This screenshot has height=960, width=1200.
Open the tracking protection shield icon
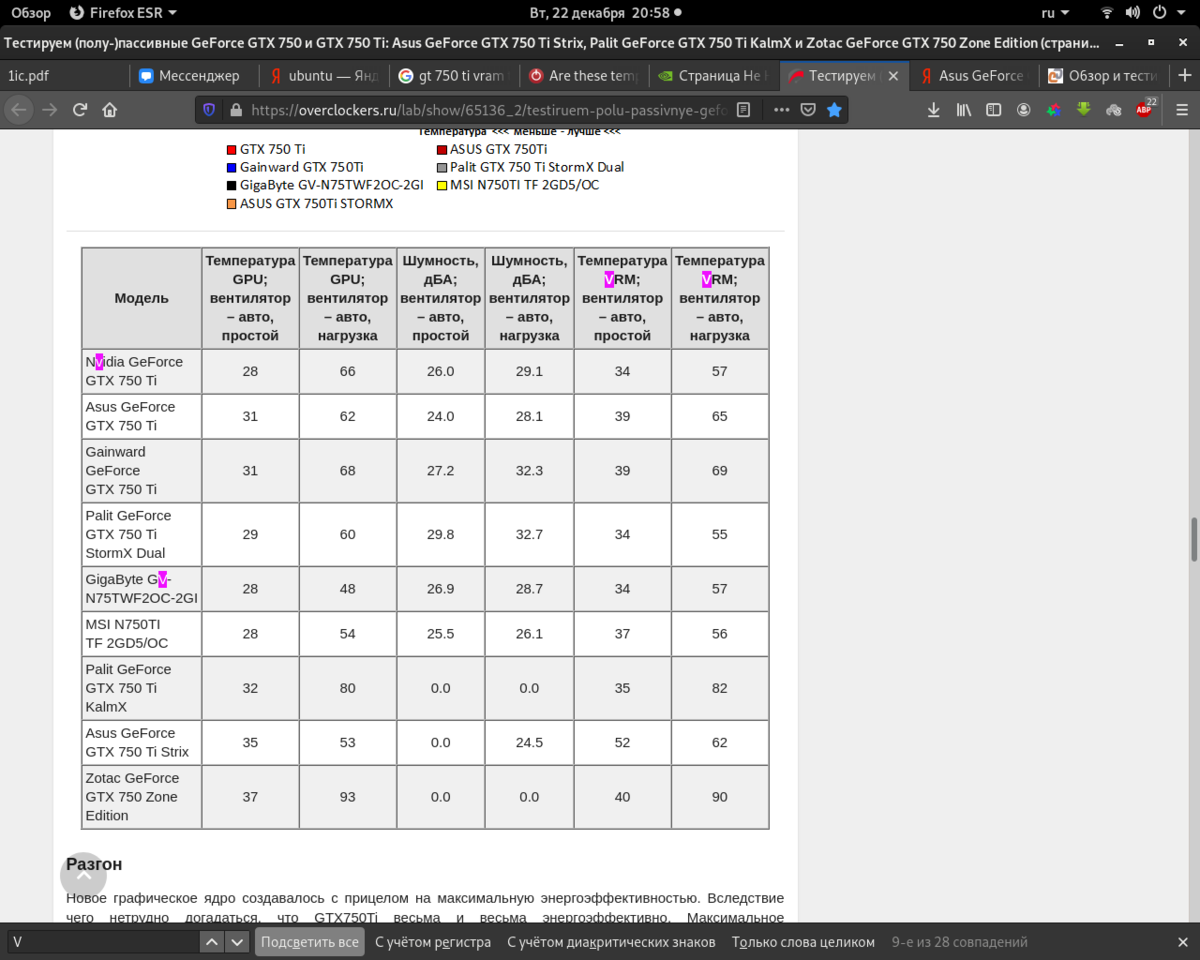209,110
